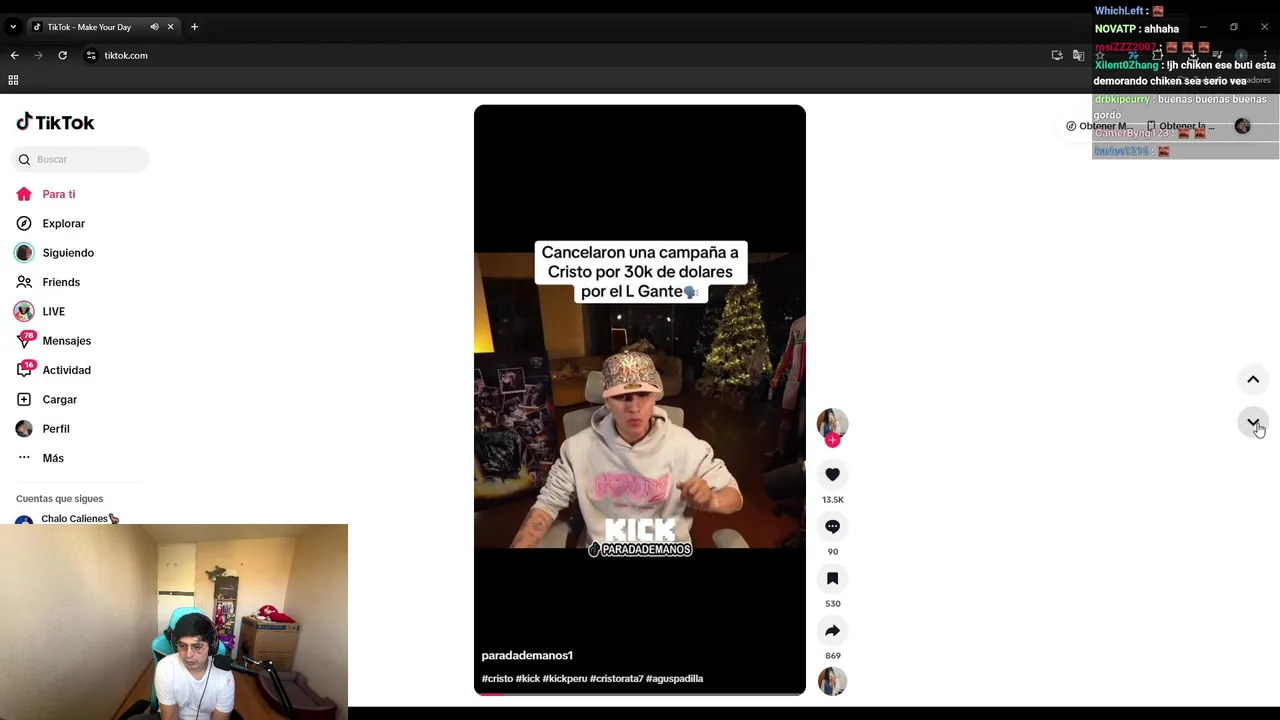The image size is (1280, 720).
Task: Open the #kickperu hashtag
Action: click(x=565, y=679)
